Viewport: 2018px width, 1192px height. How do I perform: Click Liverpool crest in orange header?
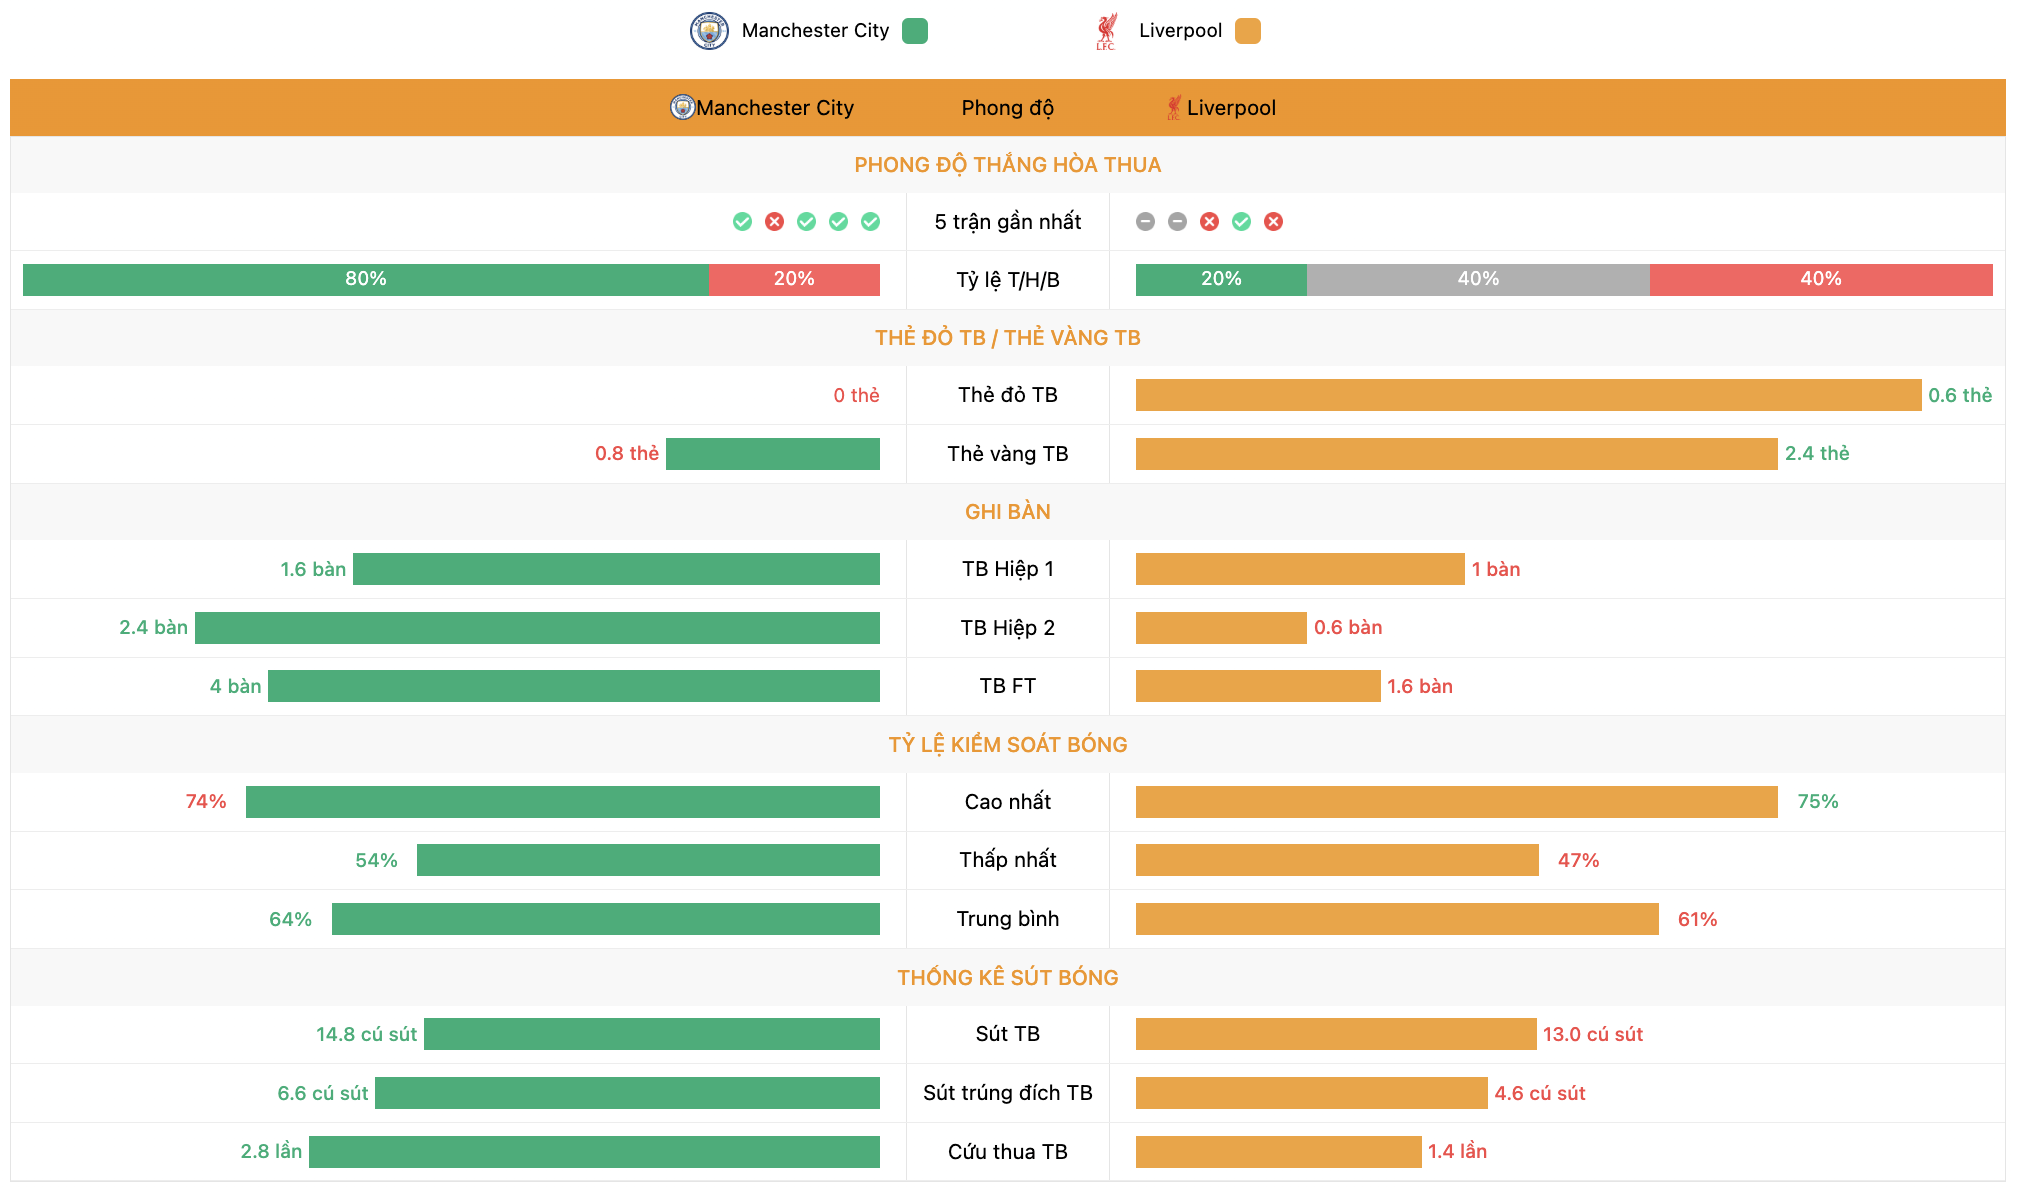(1174, 107)
